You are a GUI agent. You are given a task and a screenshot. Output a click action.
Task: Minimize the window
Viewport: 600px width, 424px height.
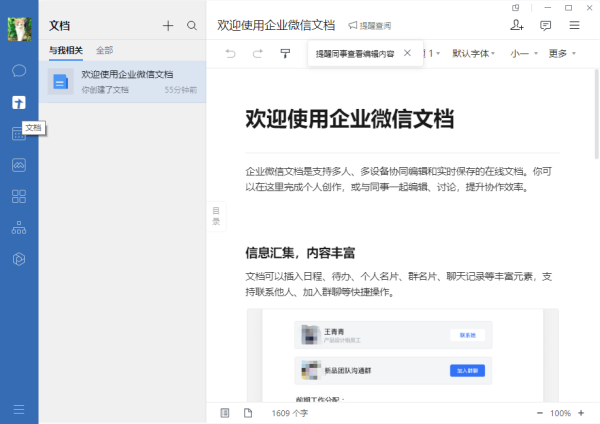[548, 8]
